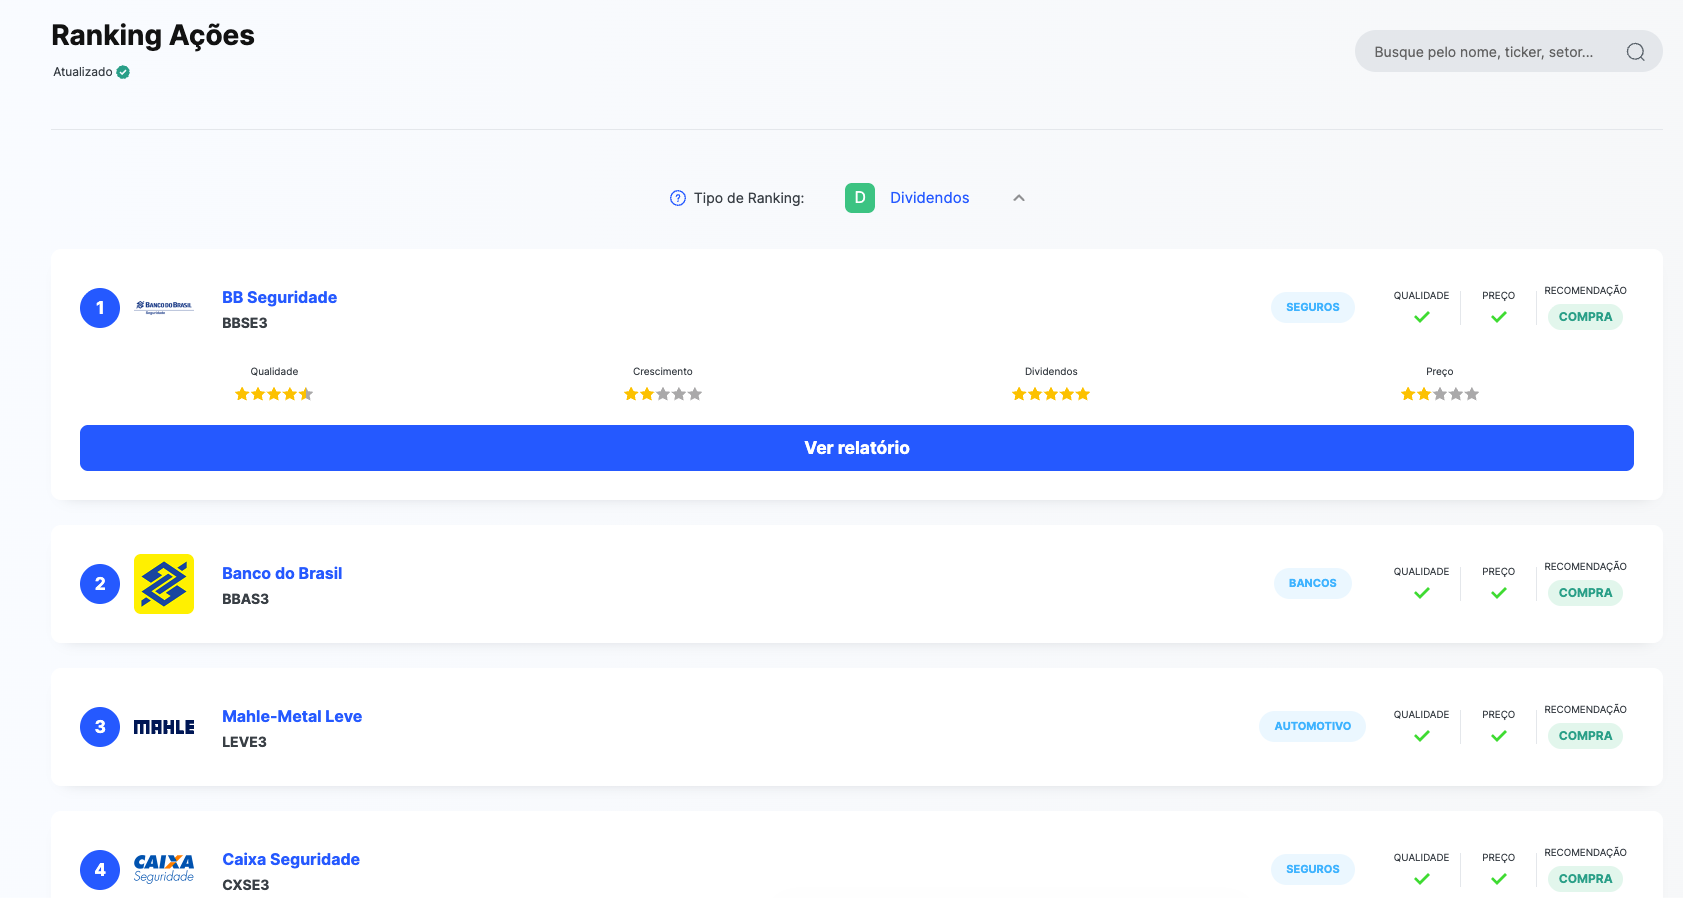The height and width of the screenshot is (898, 1683).
Task: Click rank number 1 circle badge
Action: 100,308
